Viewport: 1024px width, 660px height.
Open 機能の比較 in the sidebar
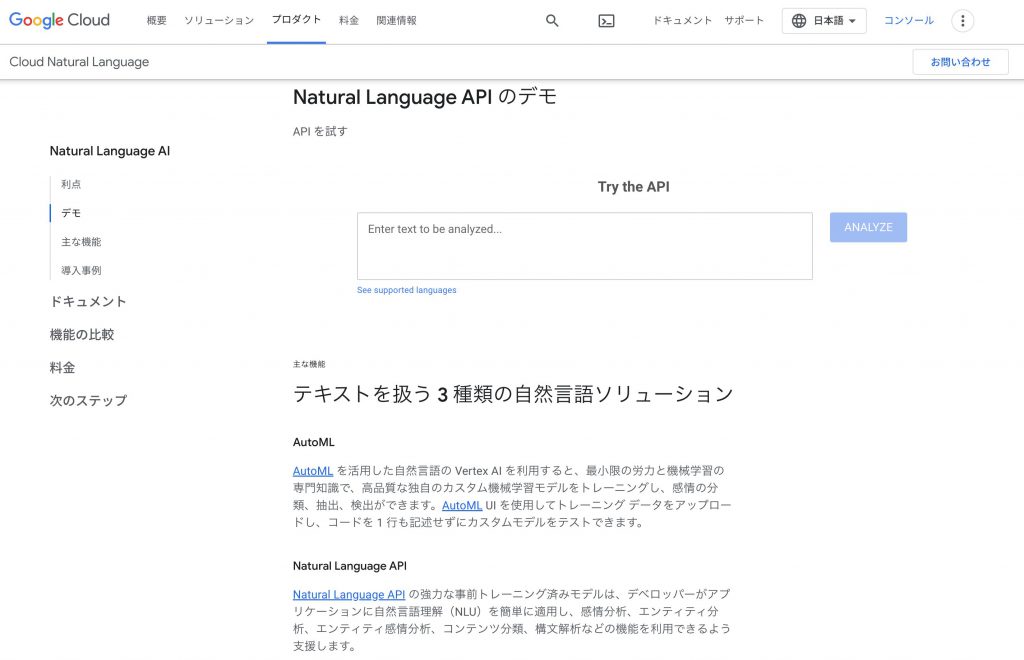click(82, 335)
